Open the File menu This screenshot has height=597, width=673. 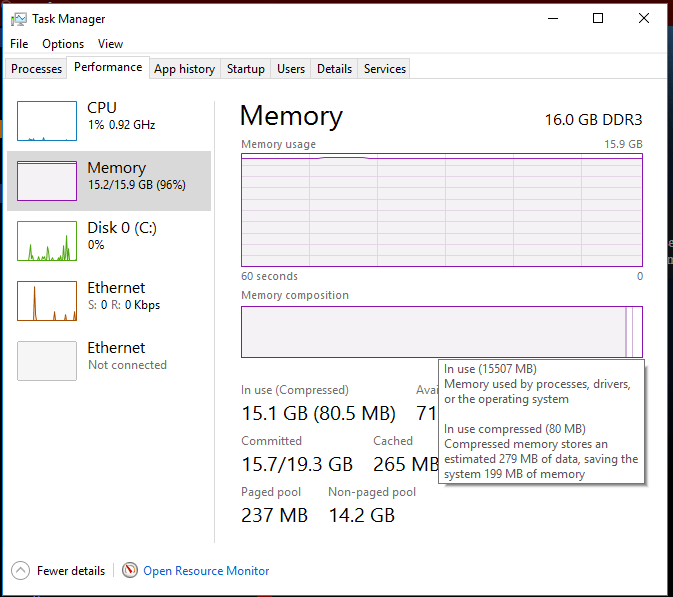pyautogui.click(x=19, y=44)
